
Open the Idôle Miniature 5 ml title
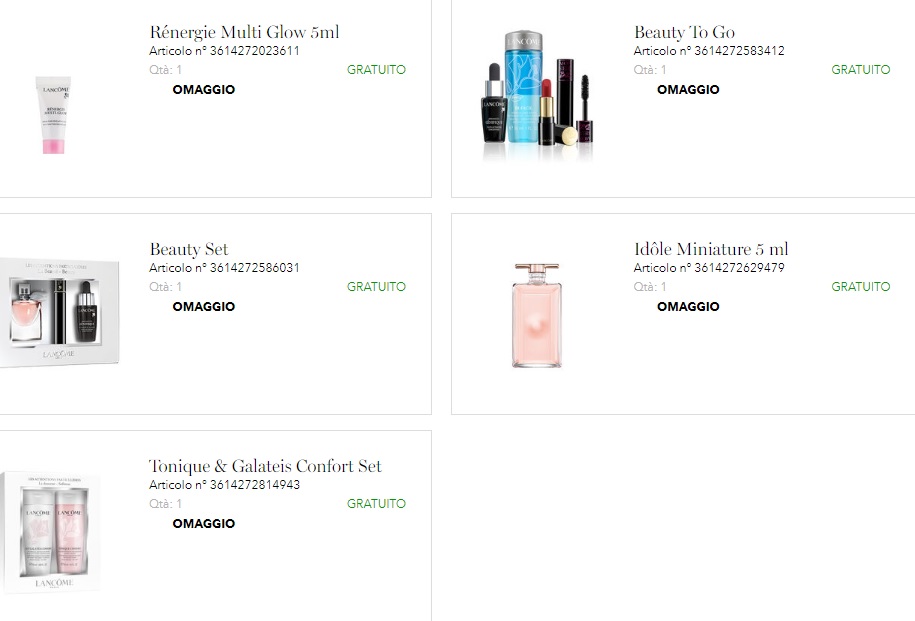point(711,249)
